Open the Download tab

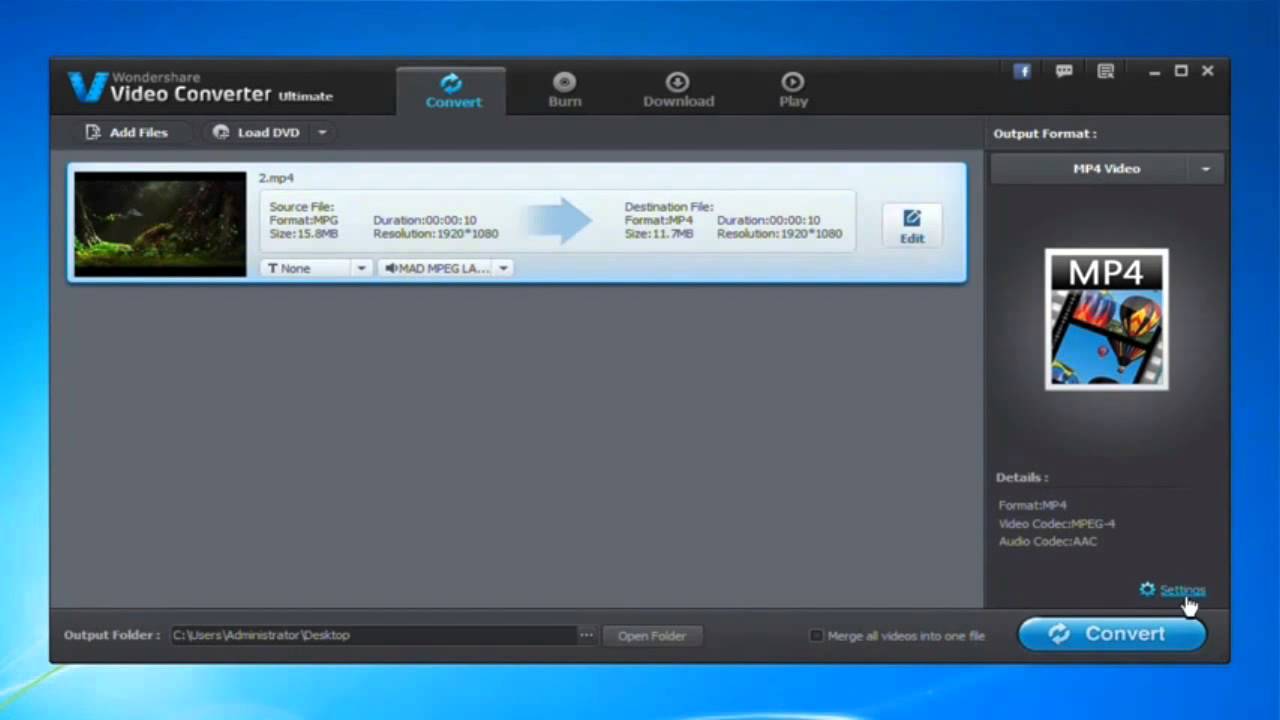[x=678, y=91]
